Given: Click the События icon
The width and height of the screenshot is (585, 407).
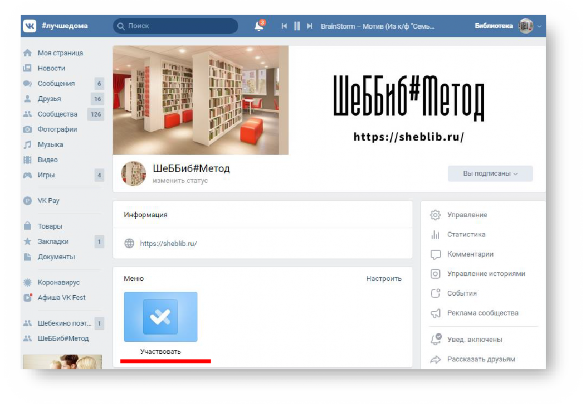Looking at the screenshot, I should (x=435, y=293).
